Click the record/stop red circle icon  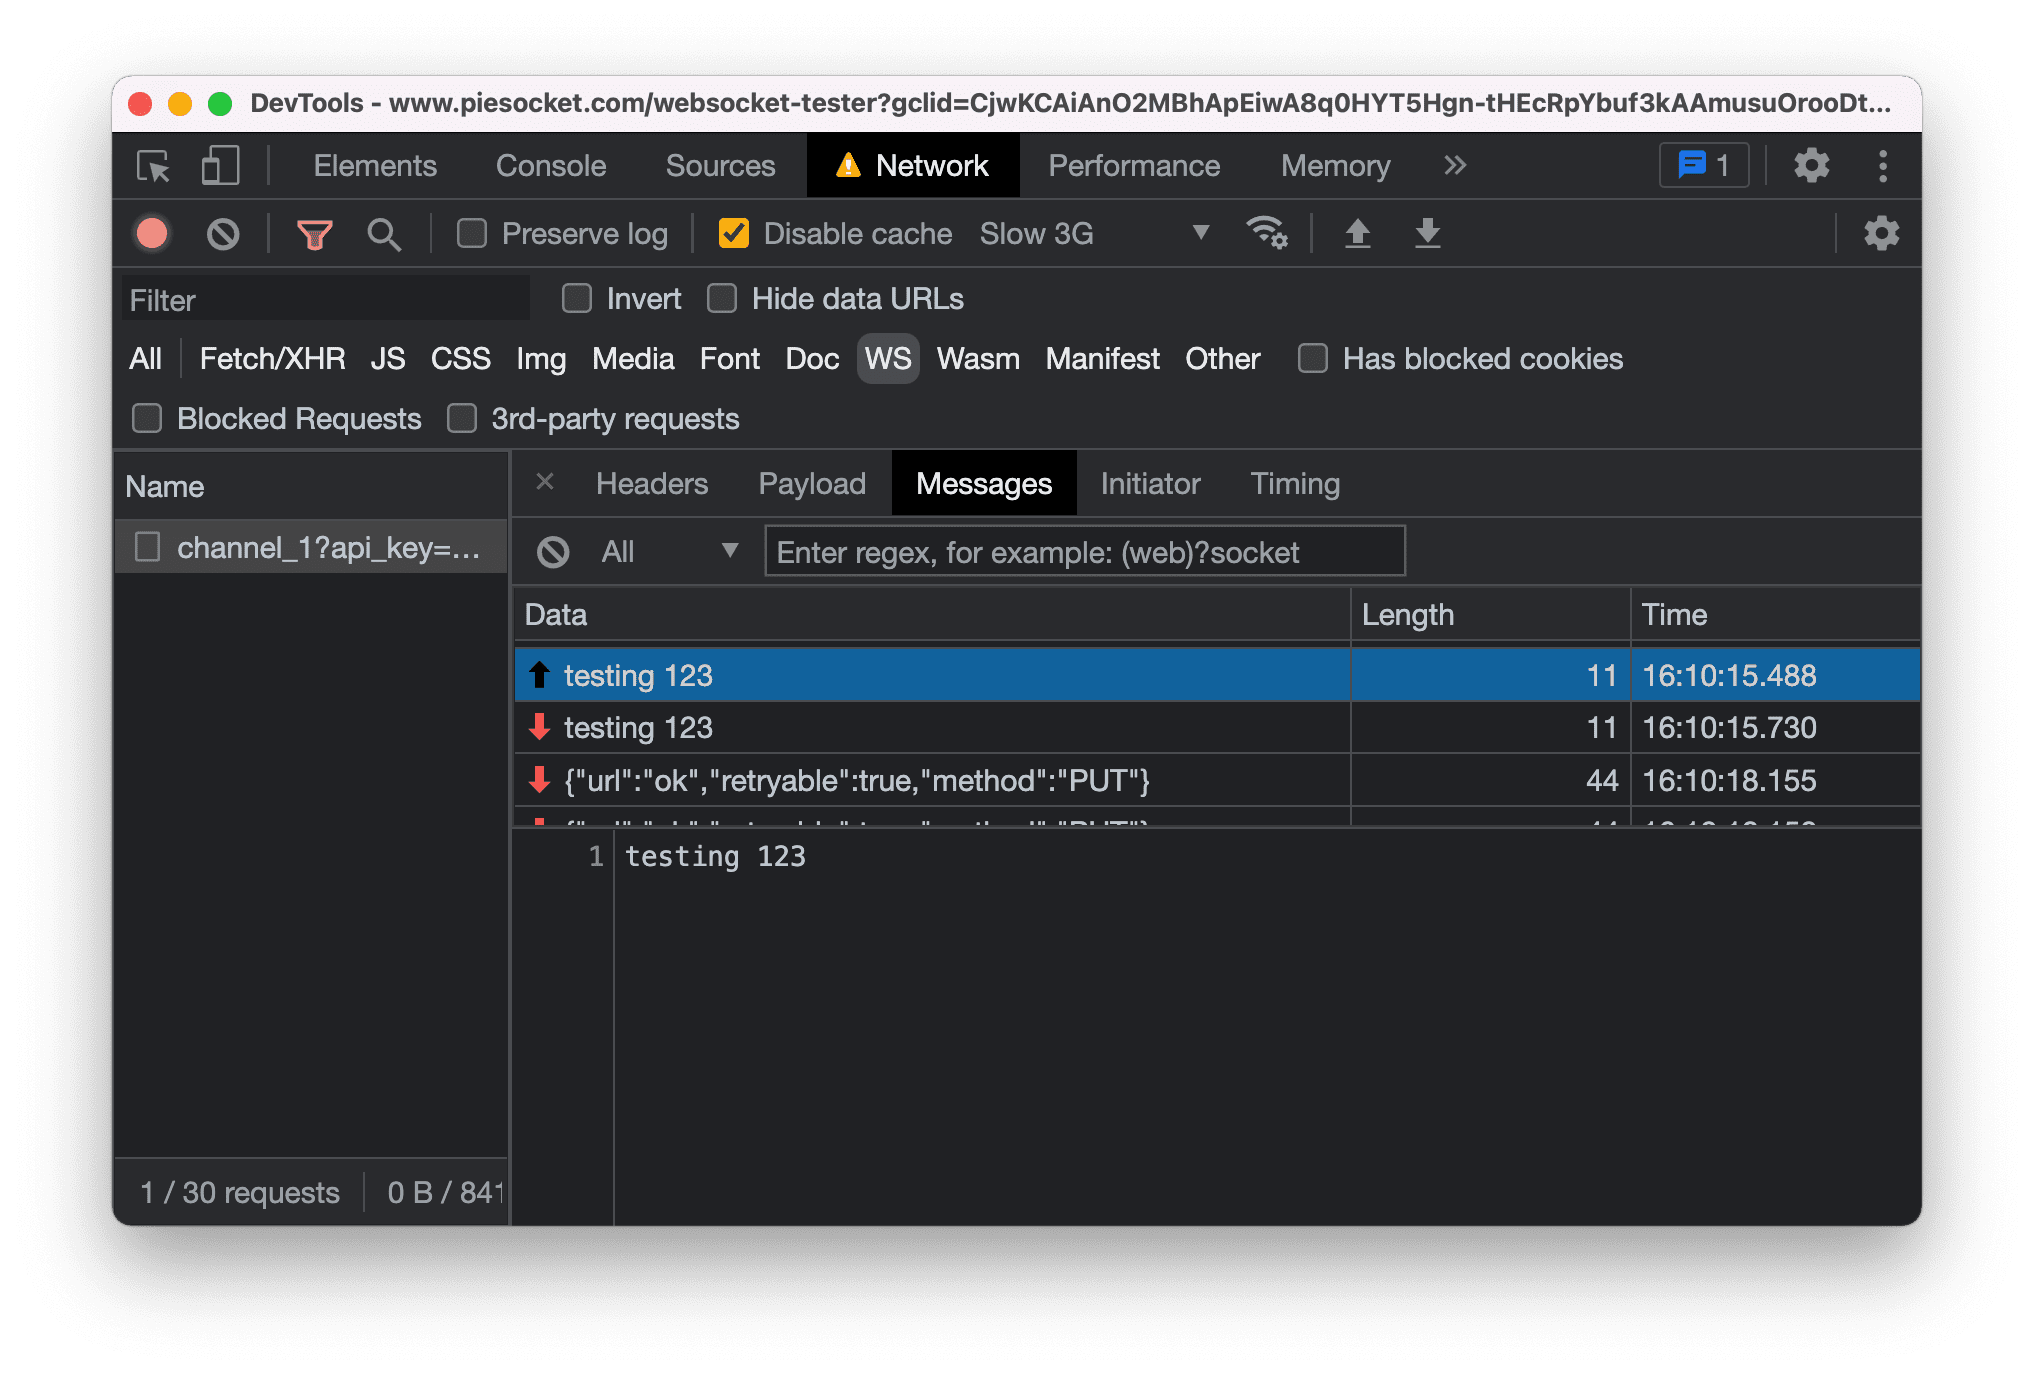(x=155, y=233)
